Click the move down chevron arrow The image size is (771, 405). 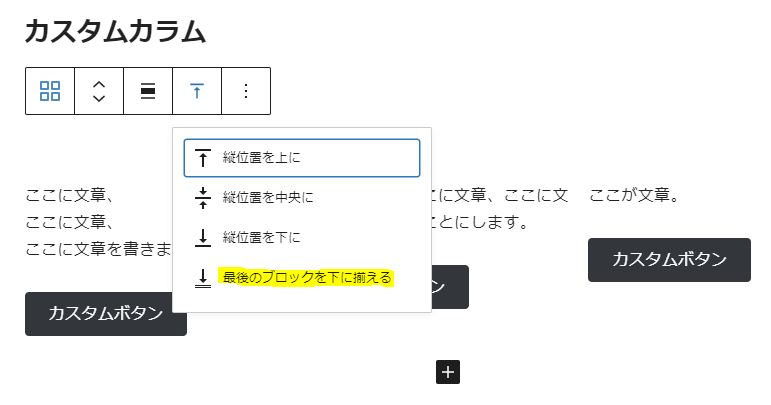coord(99,98)
